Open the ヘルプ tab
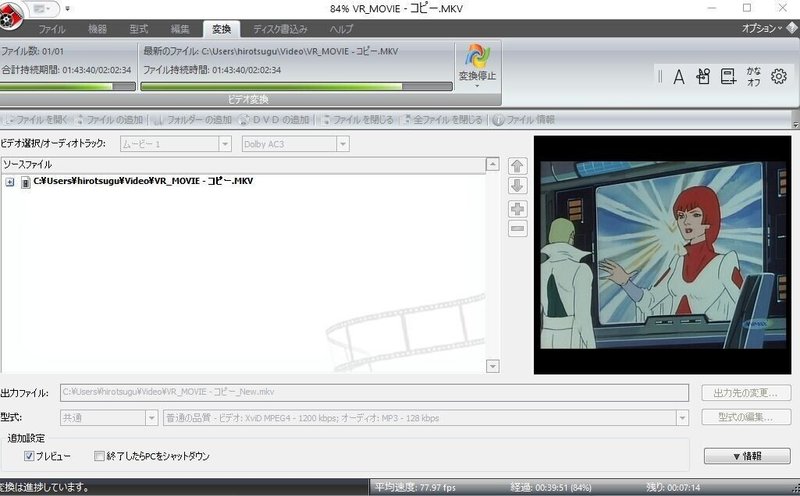Screen dimensions: 800x496 click(x=341, y=29)
